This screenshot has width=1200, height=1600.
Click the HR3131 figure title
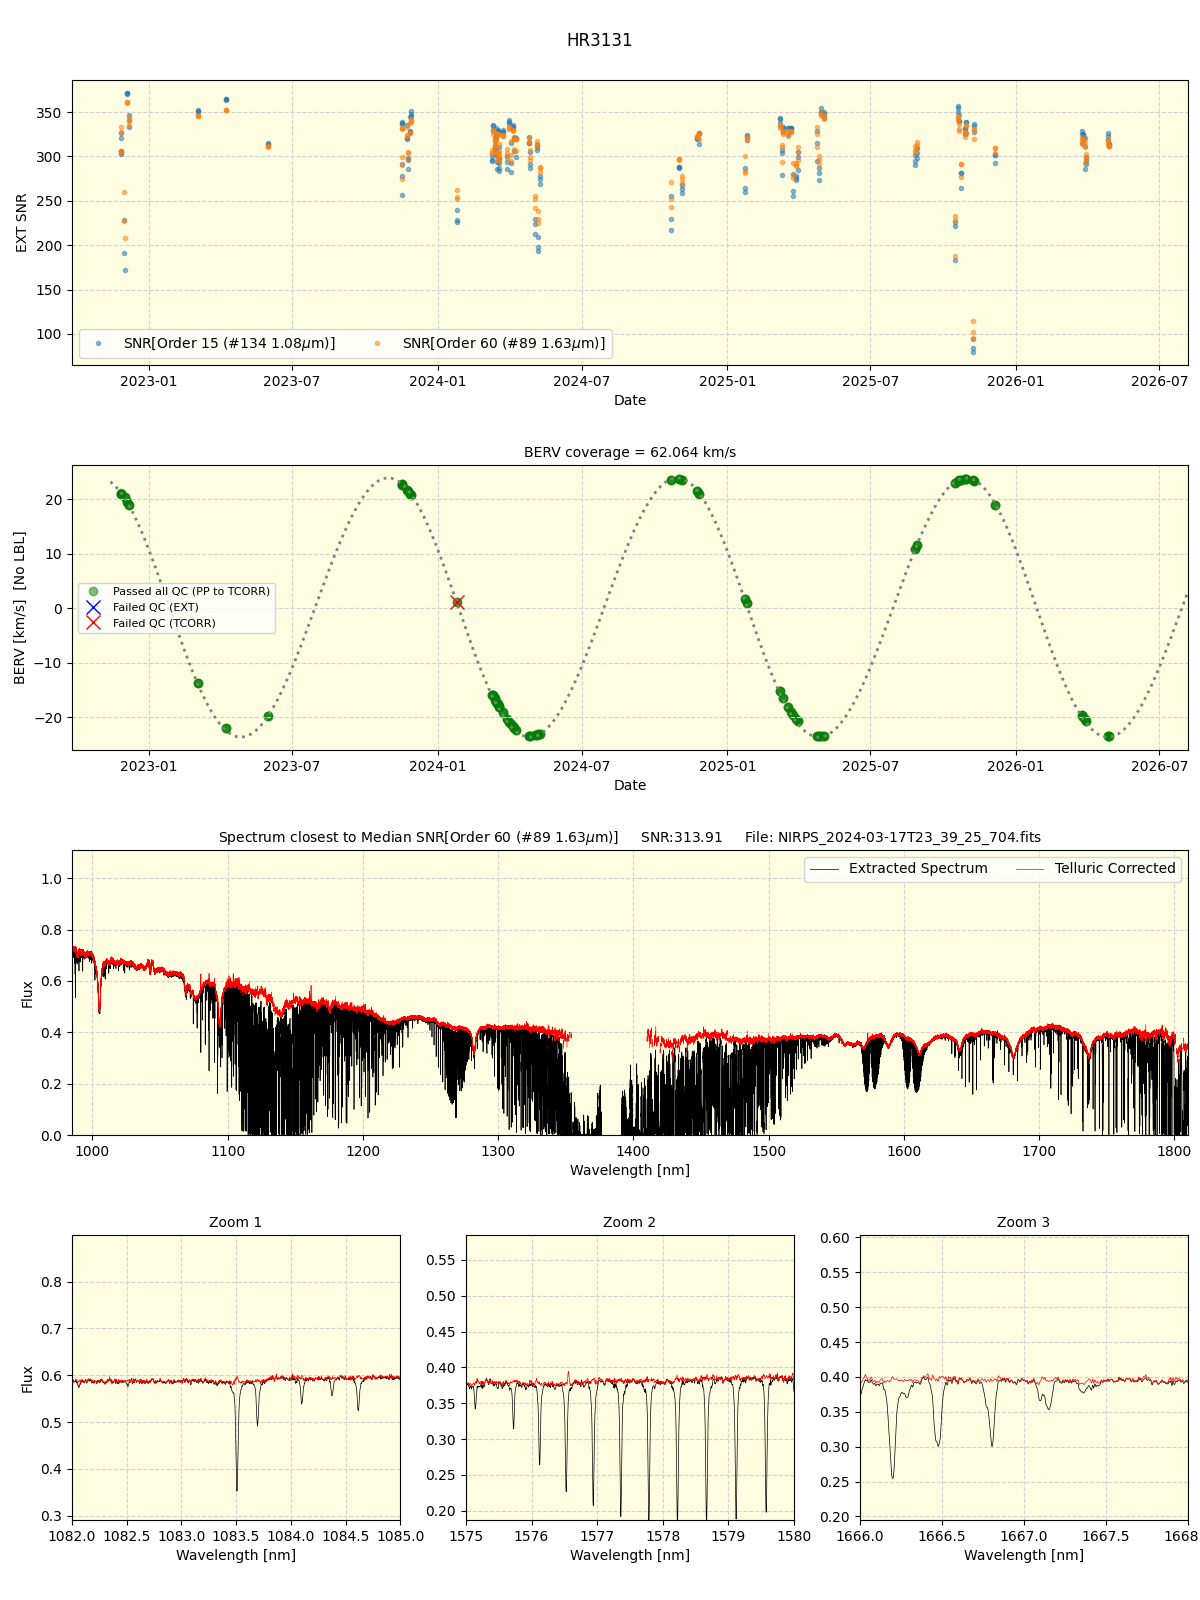[599, 41]
